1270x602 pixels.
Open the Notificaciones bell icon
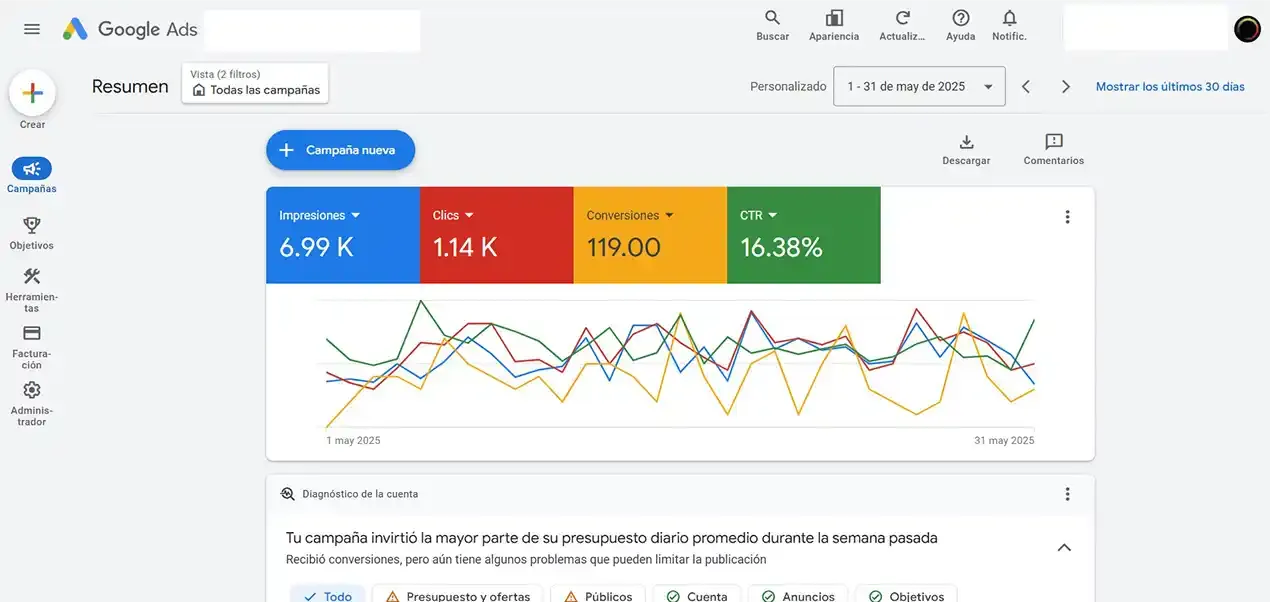coord(1009,18)
